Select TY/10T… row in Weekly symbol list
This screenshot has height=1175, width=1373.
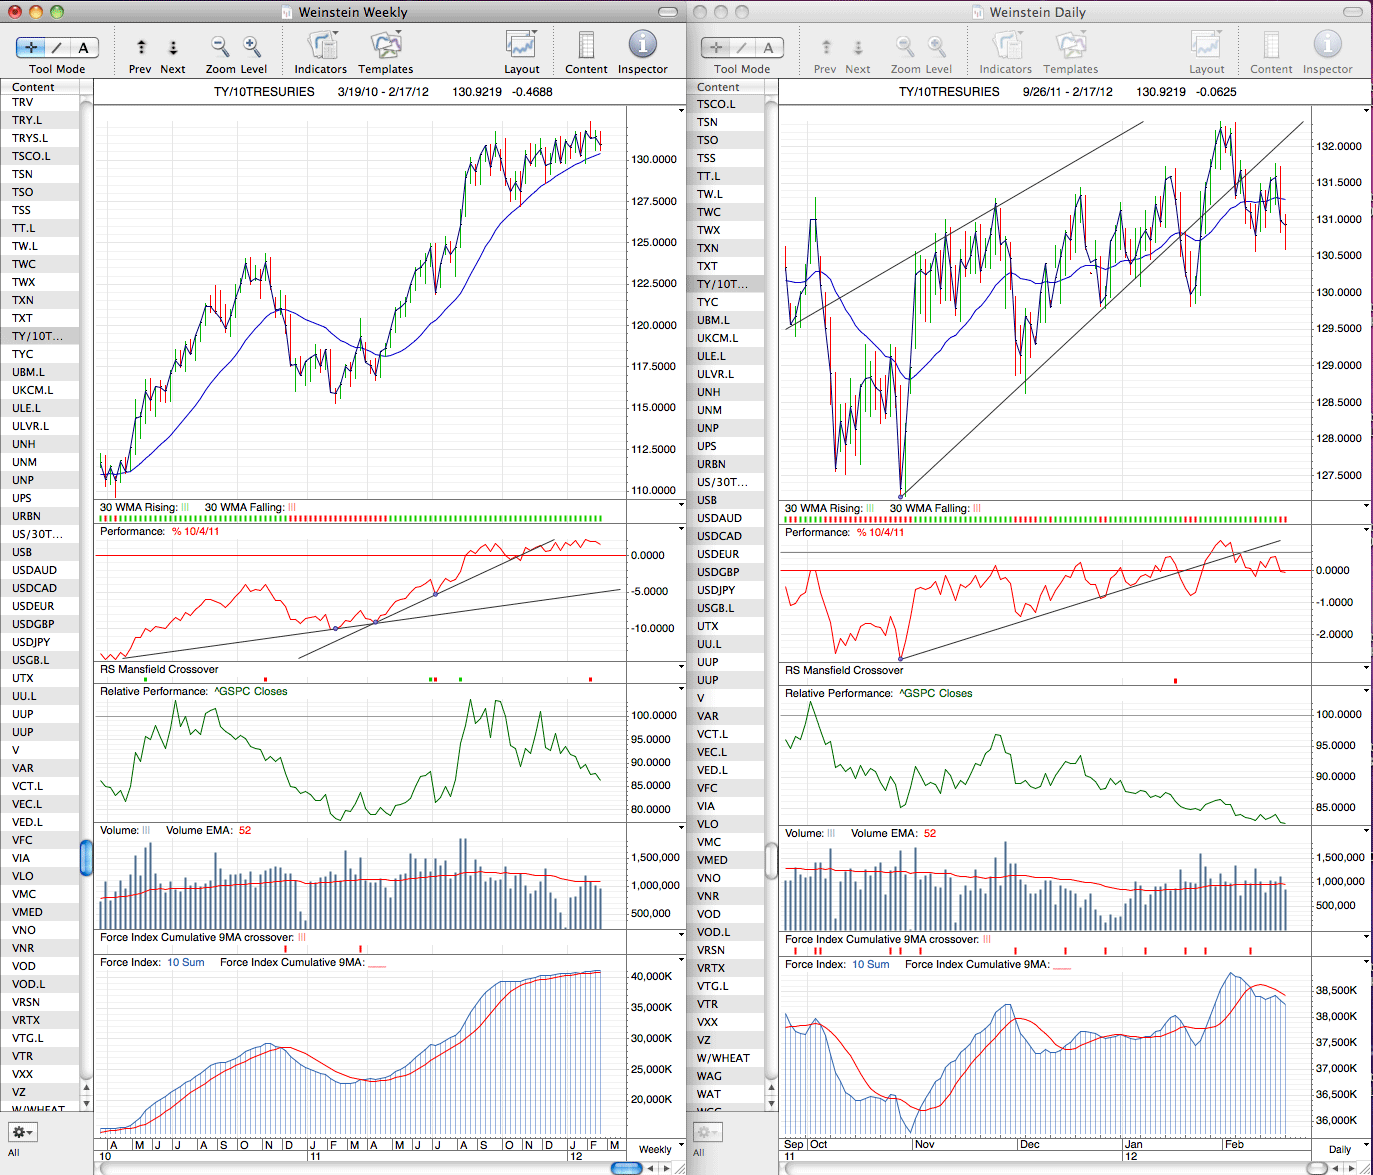(x=40, y=336)
